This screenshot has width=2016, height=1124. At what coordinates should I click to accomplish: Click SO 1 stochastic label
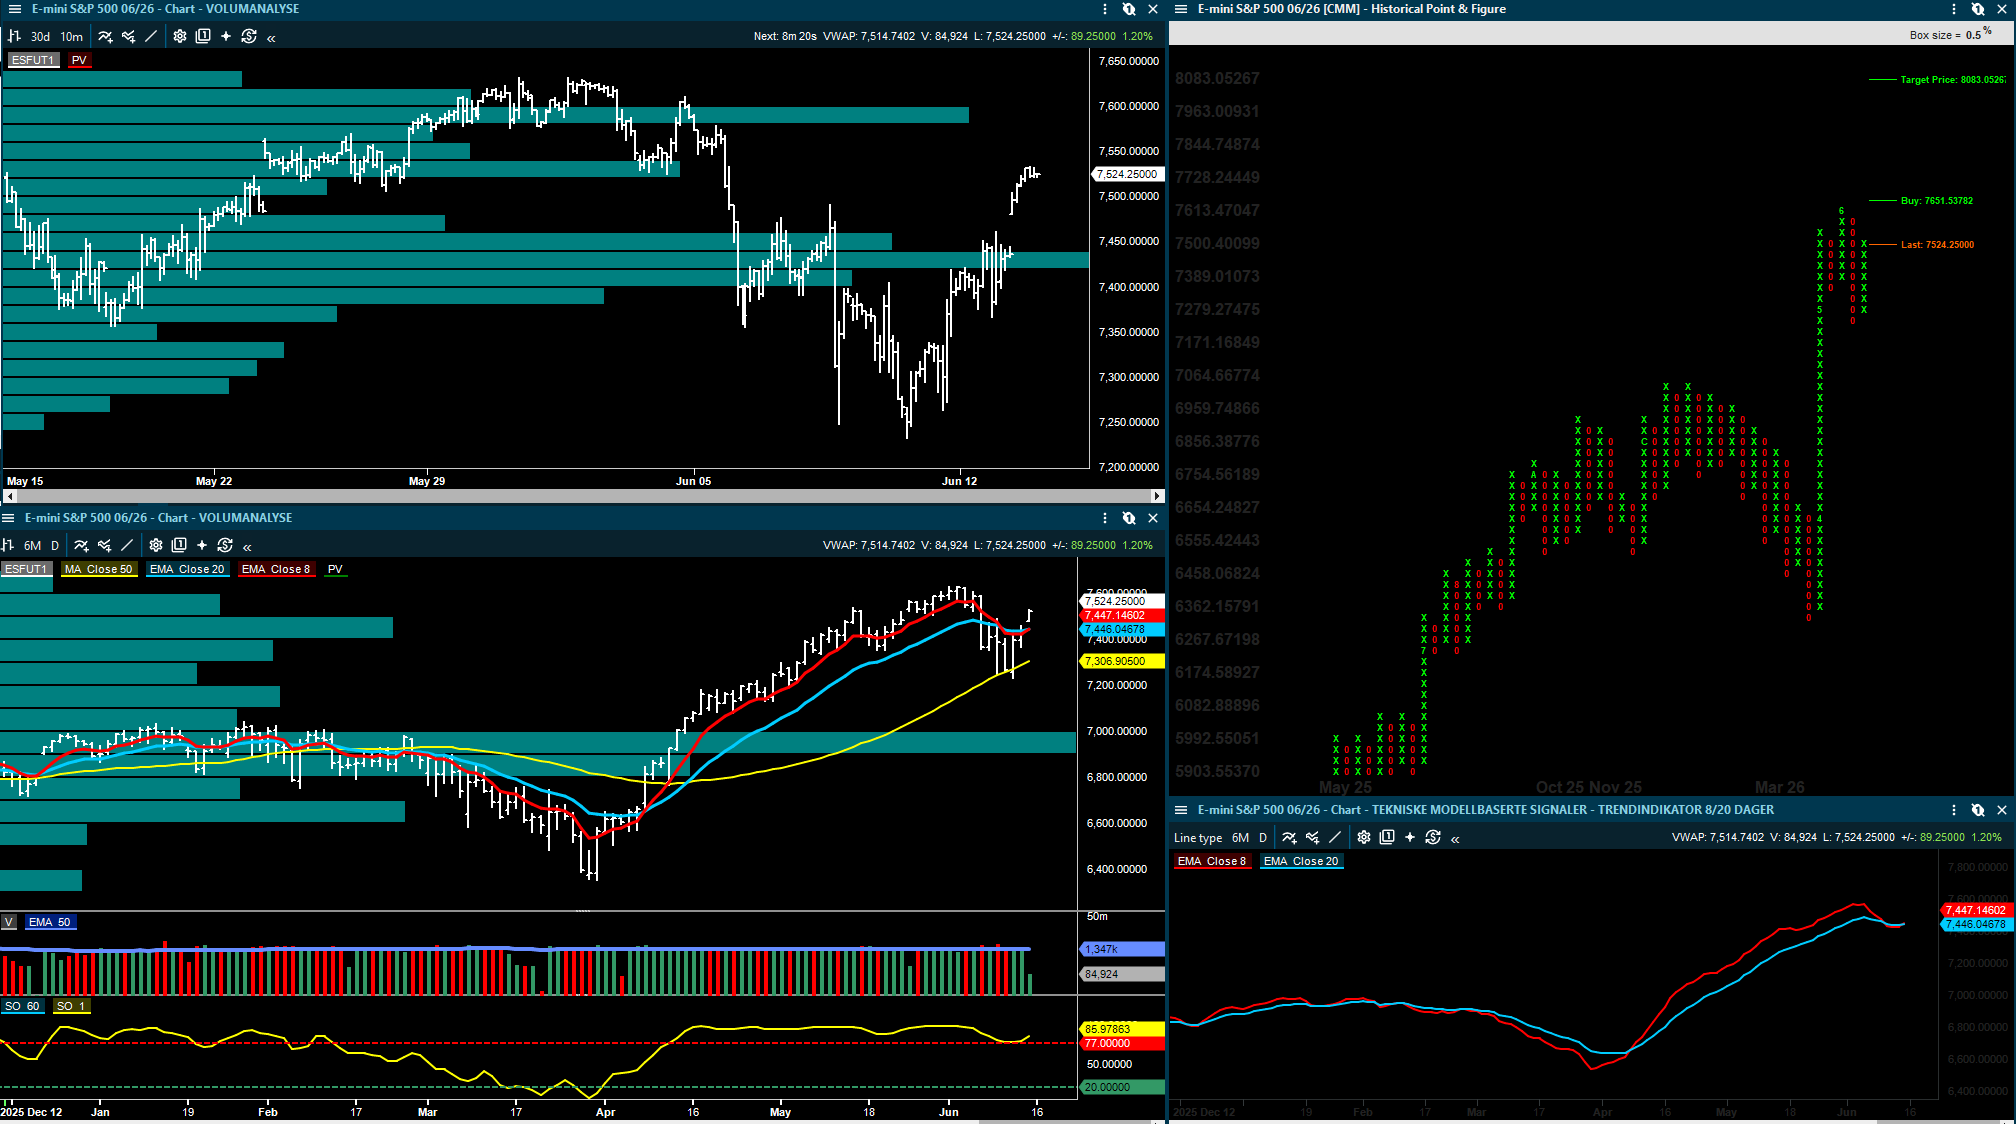(x=71, y=1006)
